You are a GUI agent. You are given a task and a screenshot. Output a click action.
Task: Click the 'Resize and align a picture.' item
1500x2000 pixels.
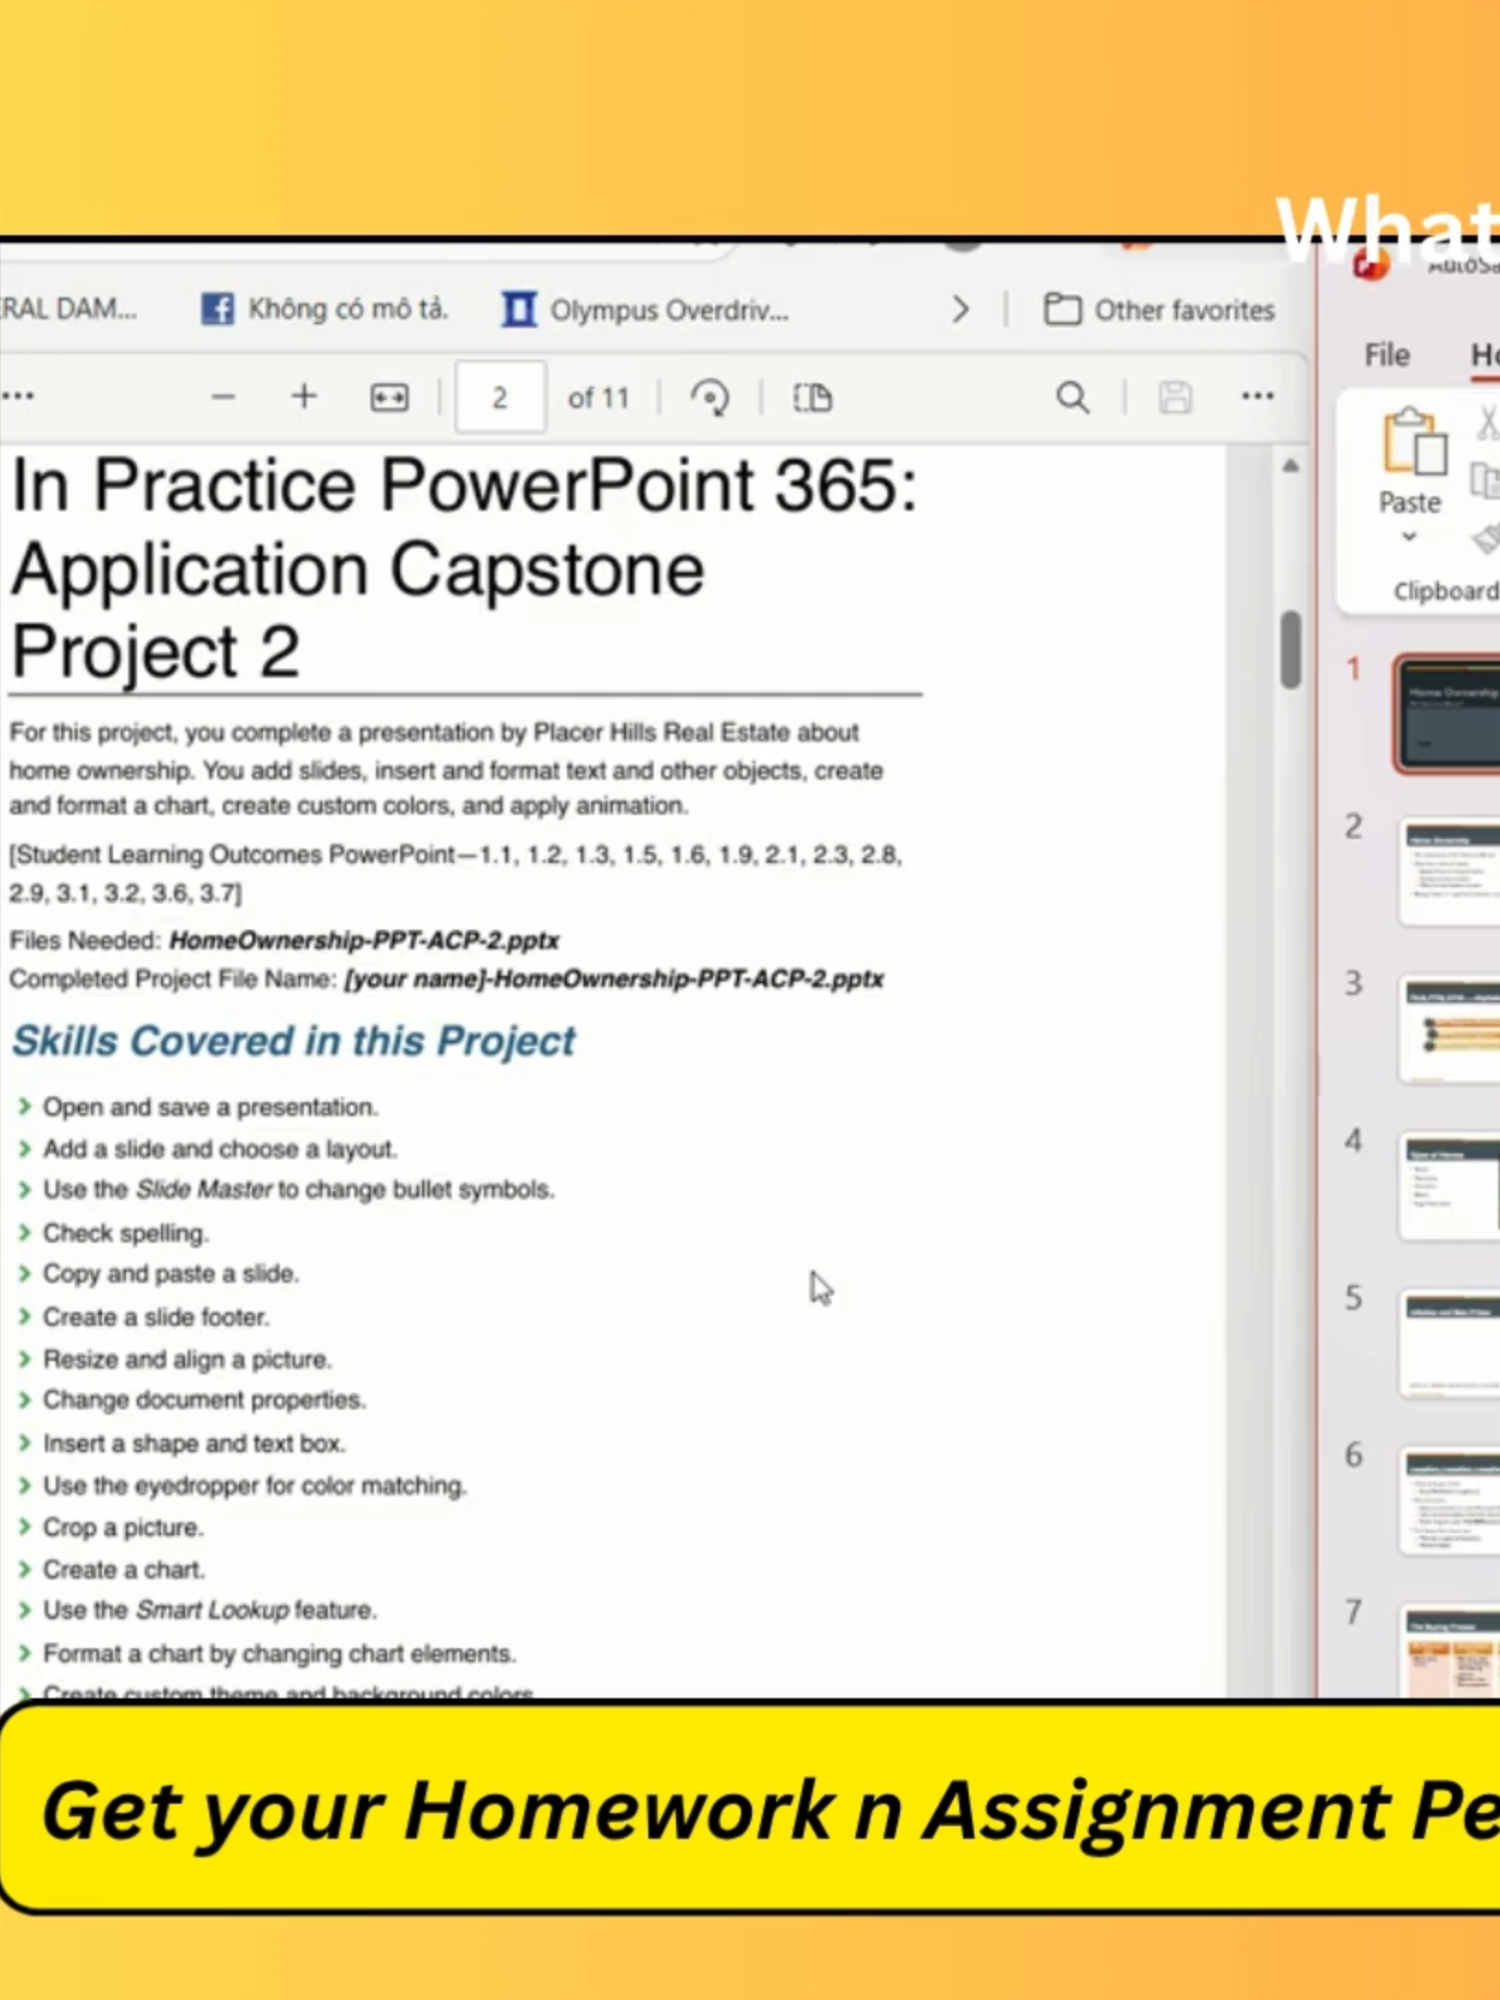pos(187,1360)
